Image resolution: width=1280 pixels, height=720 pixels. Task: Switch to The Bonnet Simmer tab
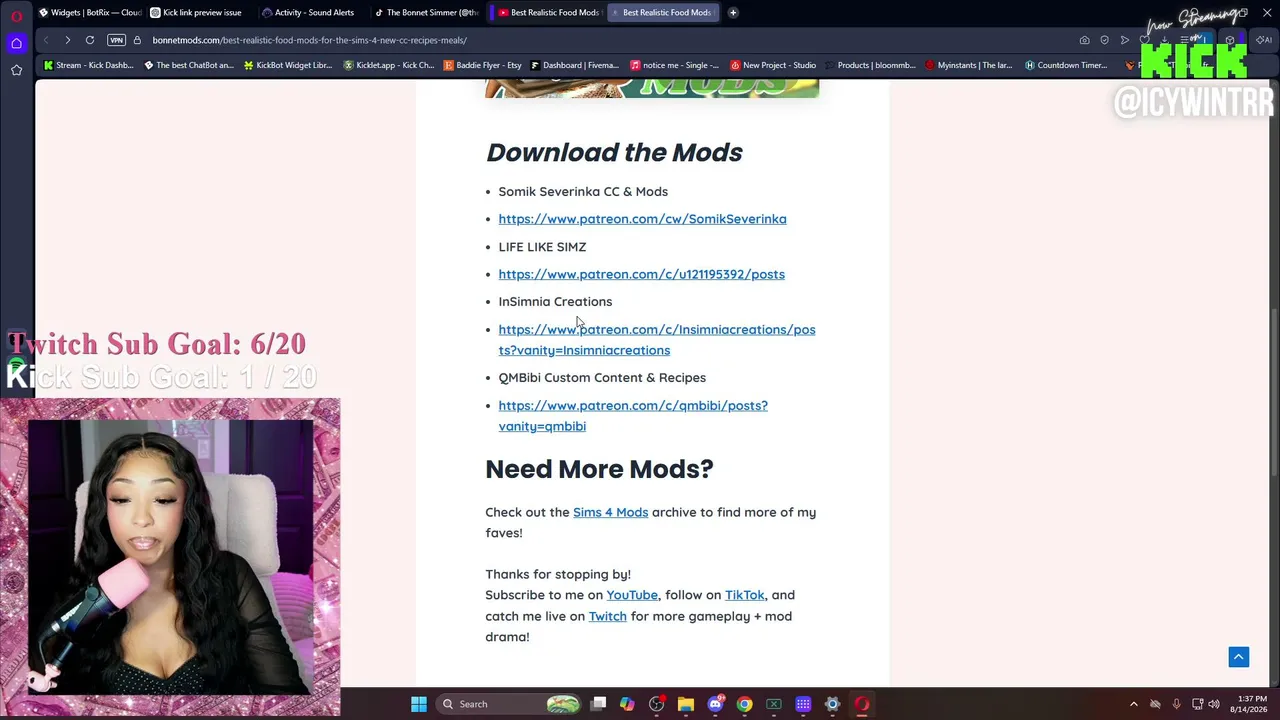point(426,13)
